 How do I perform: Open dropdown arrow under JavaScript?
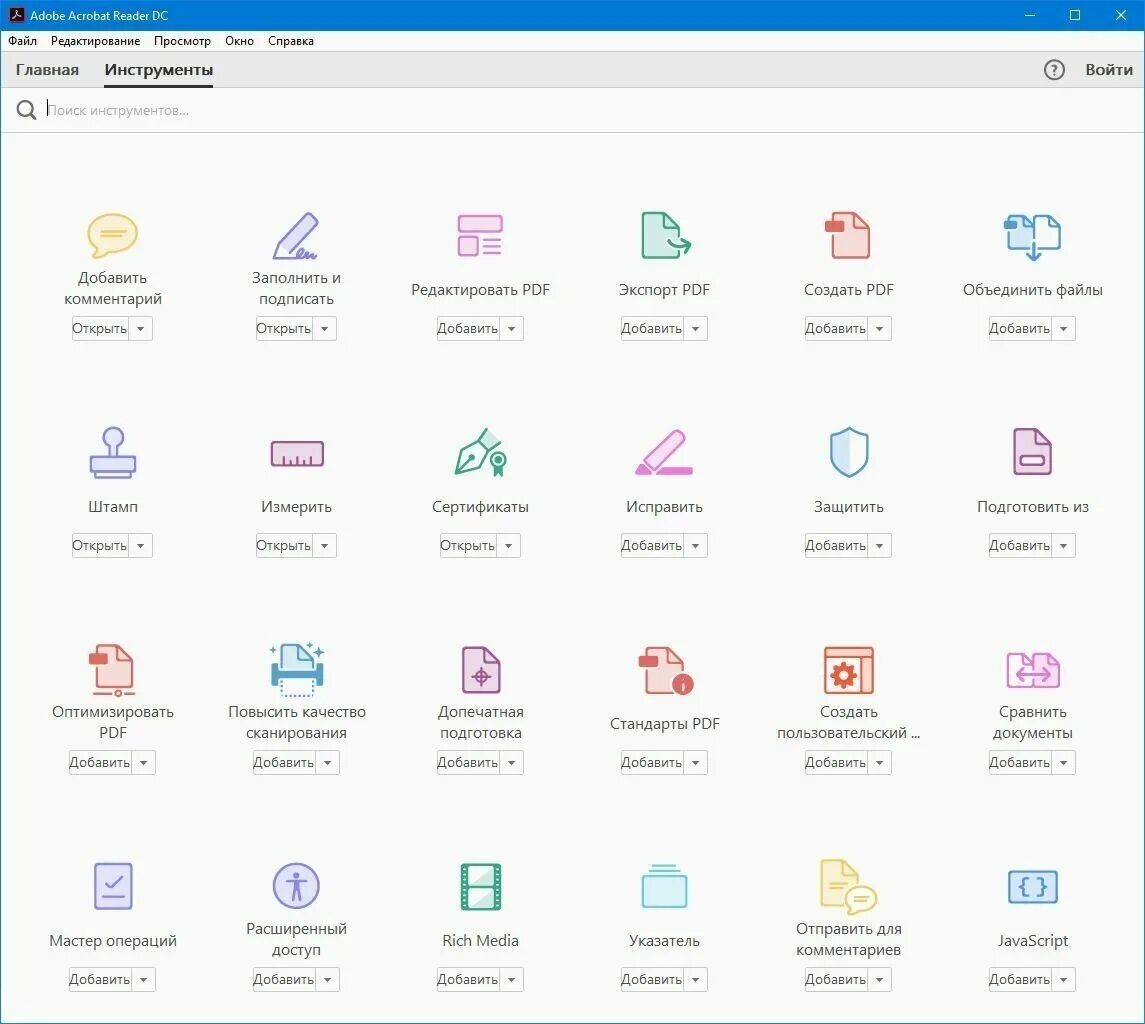tap(1063, 979)
